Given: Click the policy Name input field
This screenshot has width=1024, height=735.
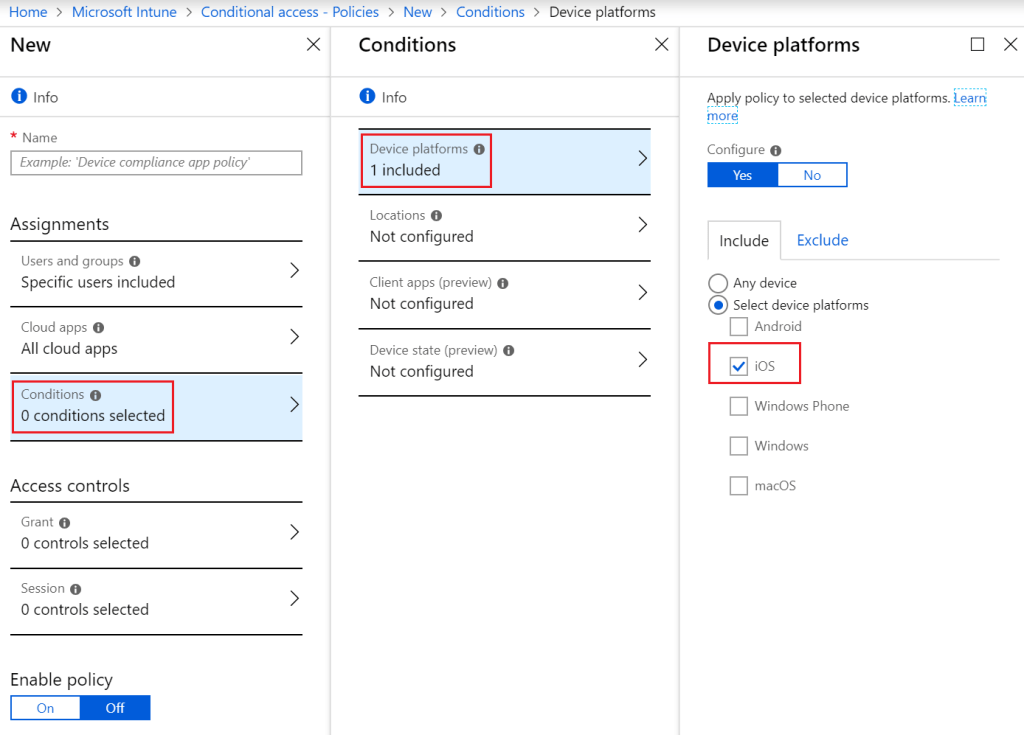Looking at the screenshot, I should tap(156, 162).
